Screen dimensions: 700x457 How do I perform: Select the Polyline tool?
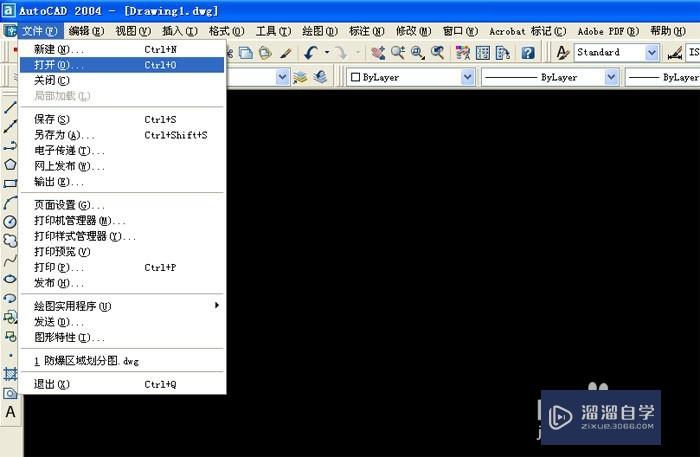click(x=10, y=145)
